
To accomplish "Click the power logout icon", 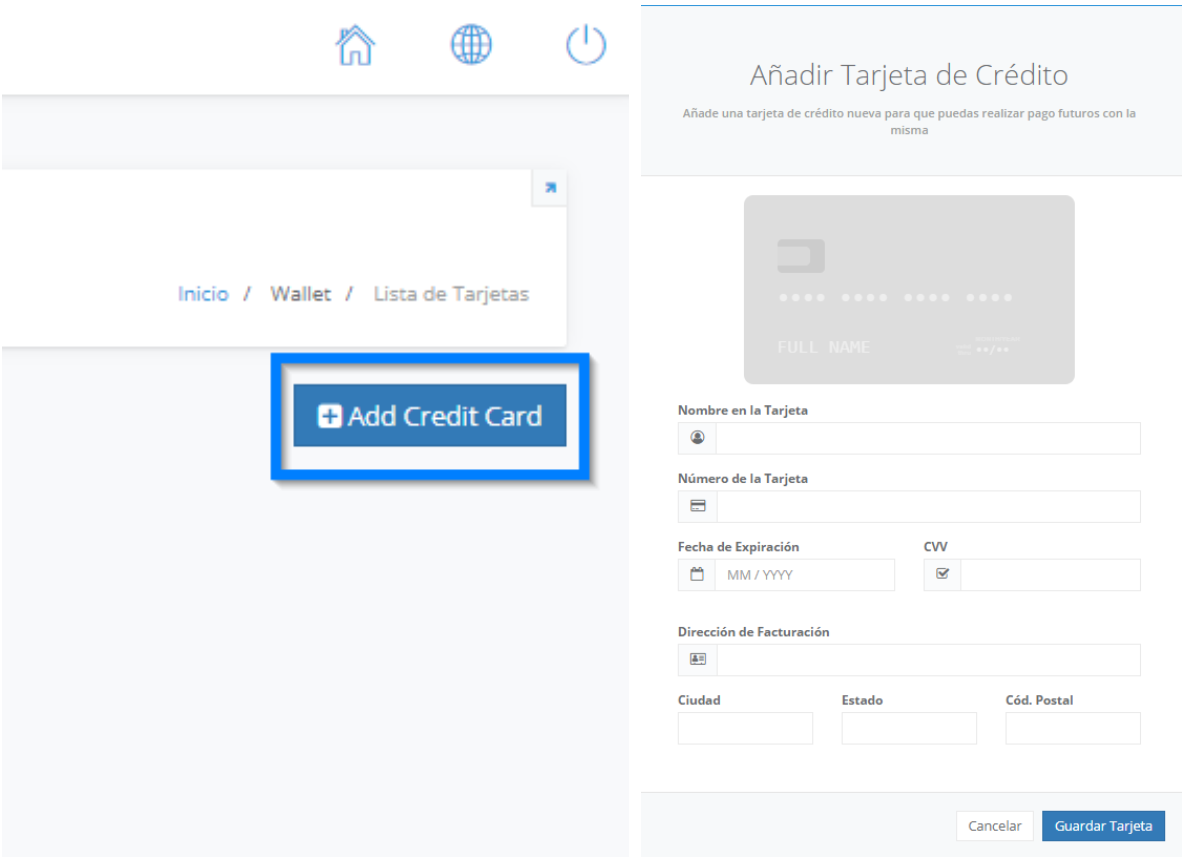I will (586, 45).
